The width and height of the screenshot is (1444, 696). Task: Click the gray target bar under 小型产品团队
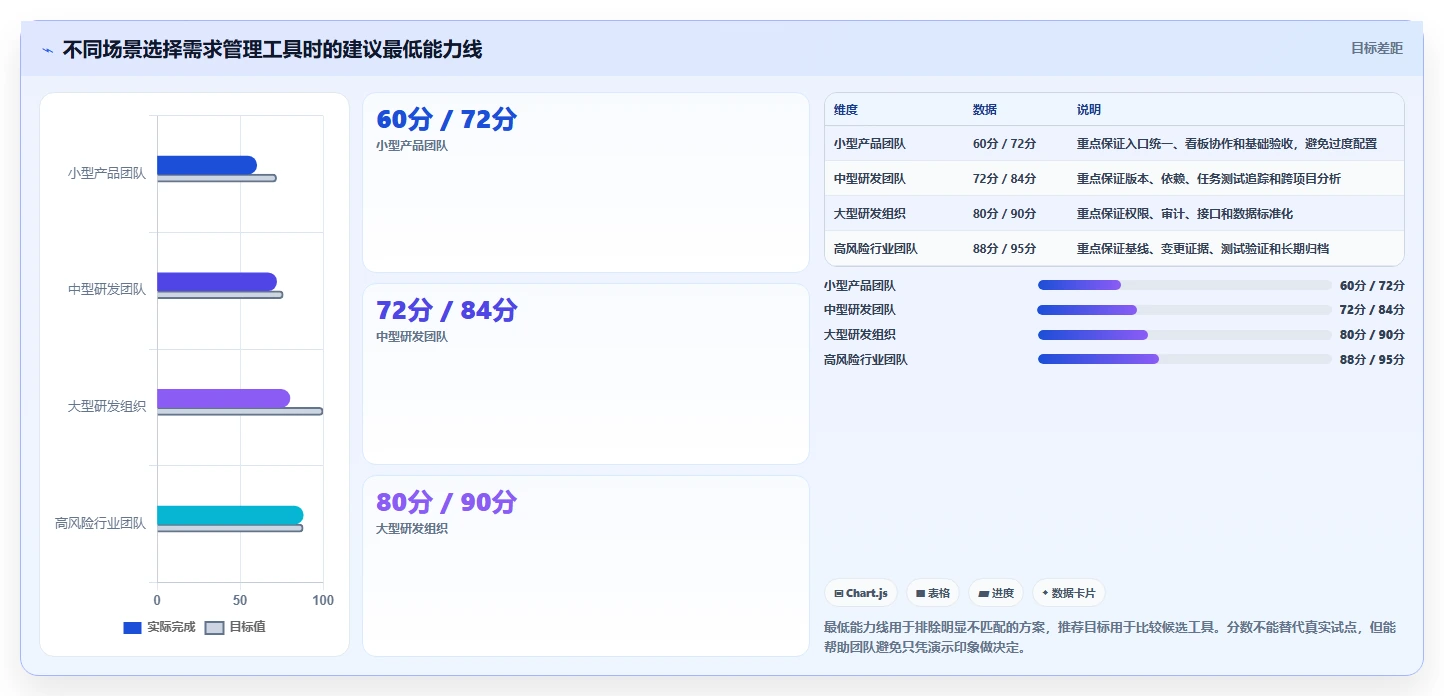tap(217, 178)
